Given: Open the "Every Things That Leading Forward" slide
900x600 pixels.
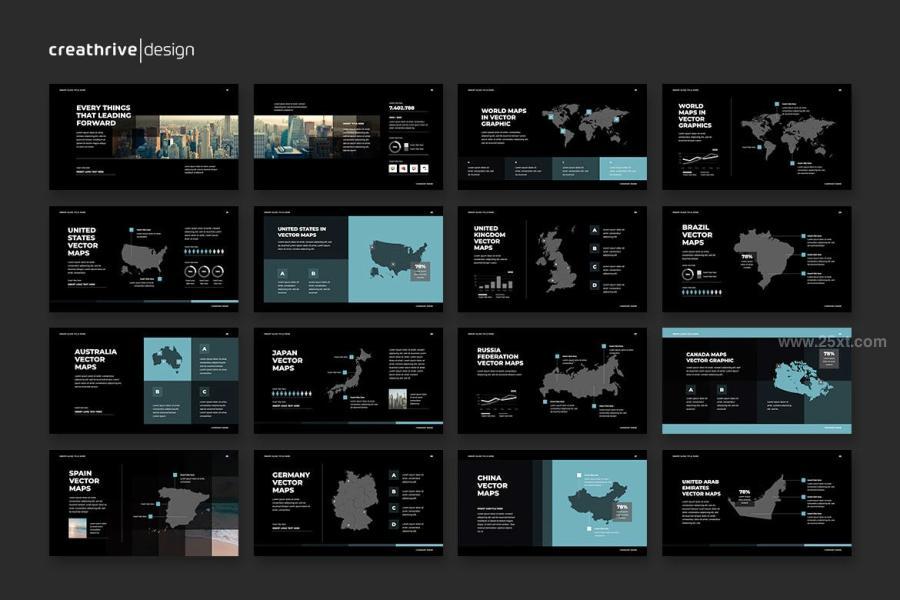Looking at the screenshot, I should [x=143, y=137].
